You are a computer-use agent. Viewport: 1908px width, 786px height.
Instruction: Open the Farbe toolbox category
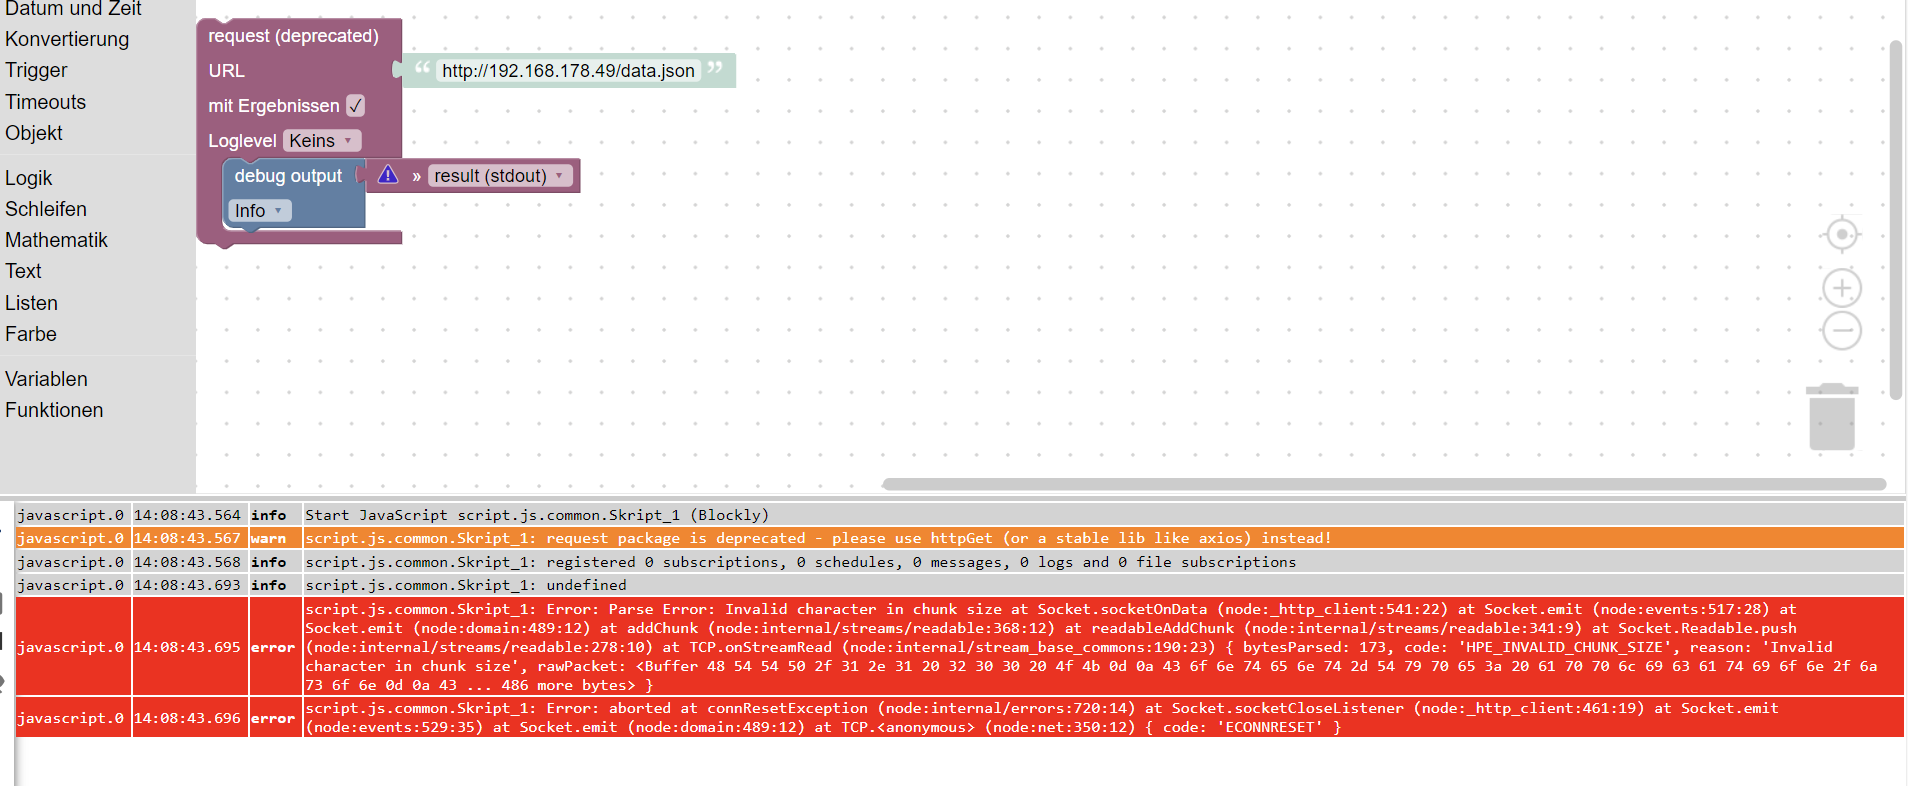tap(30, 334)
